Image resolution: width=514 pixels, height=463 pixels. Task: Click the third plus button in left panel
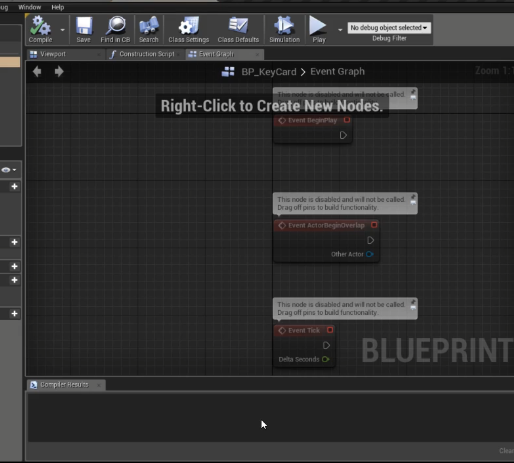click(14, 266)
